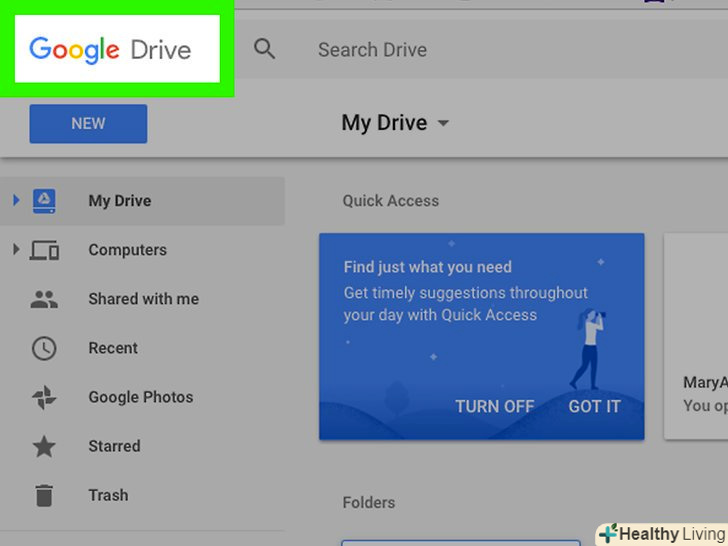Open the MaryA quick access file card
Screen dimensions: 728x546
click(x=696, y=336)
